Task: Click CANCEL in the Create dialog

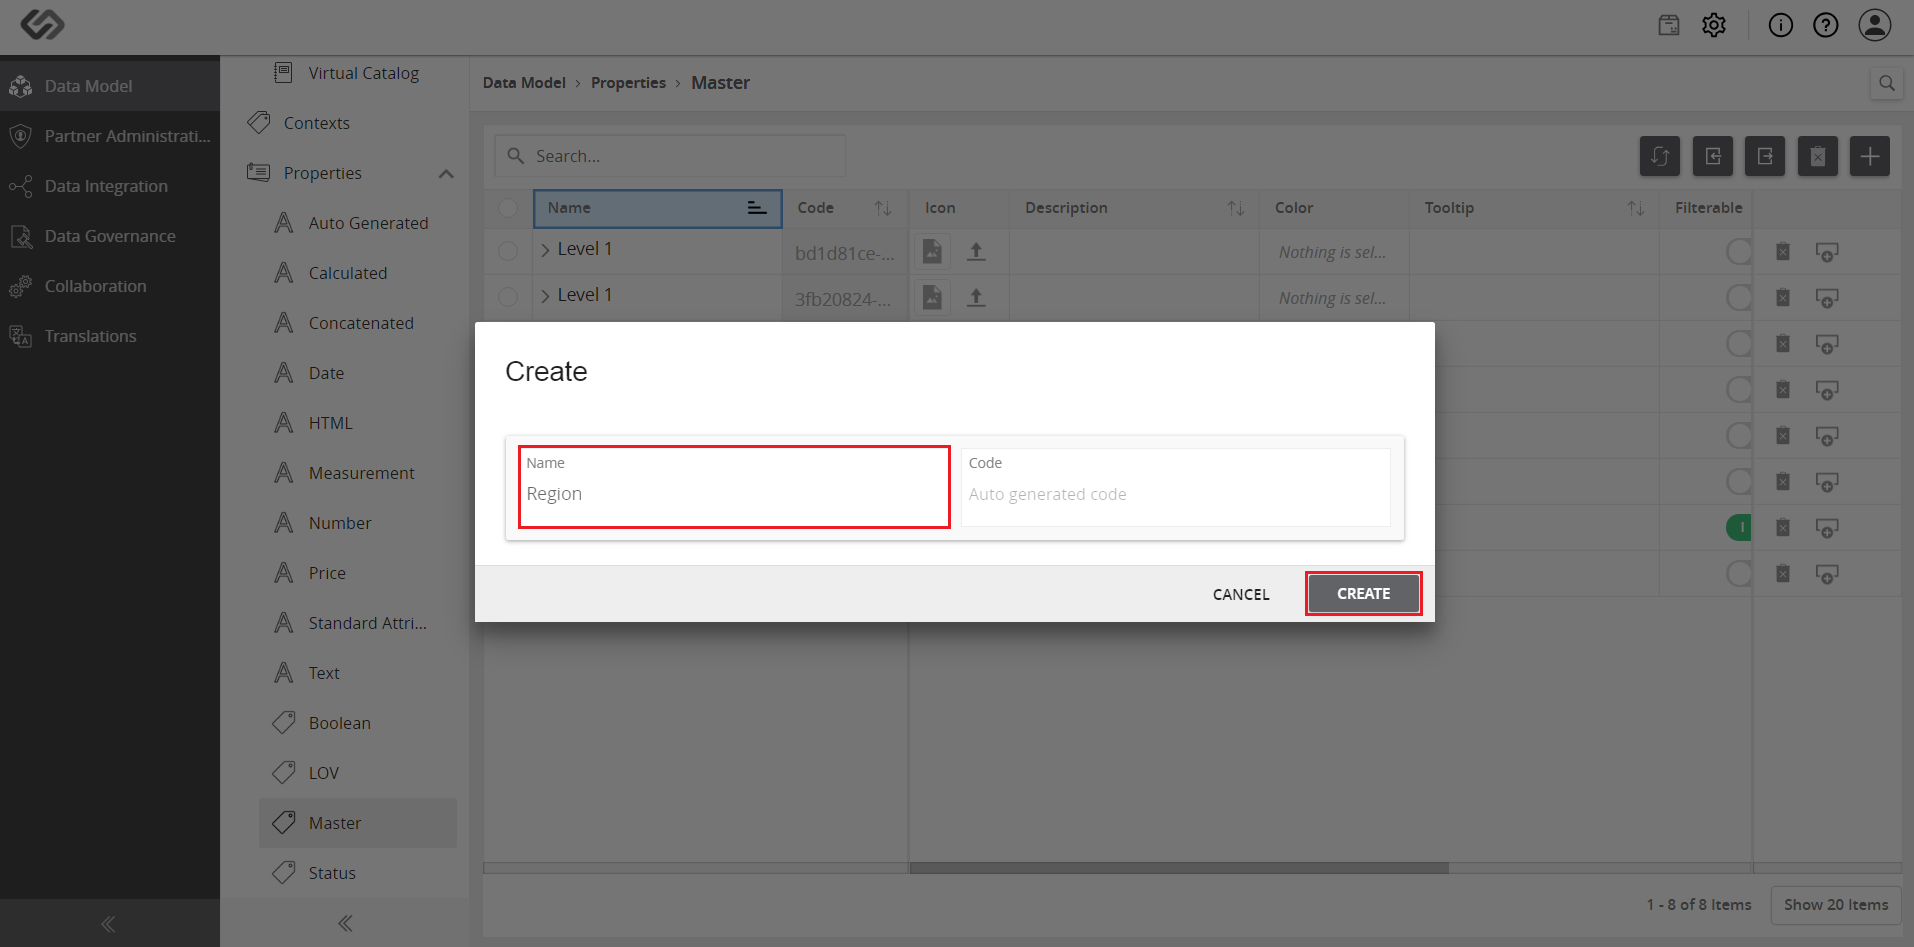Action: point(1241,595)
